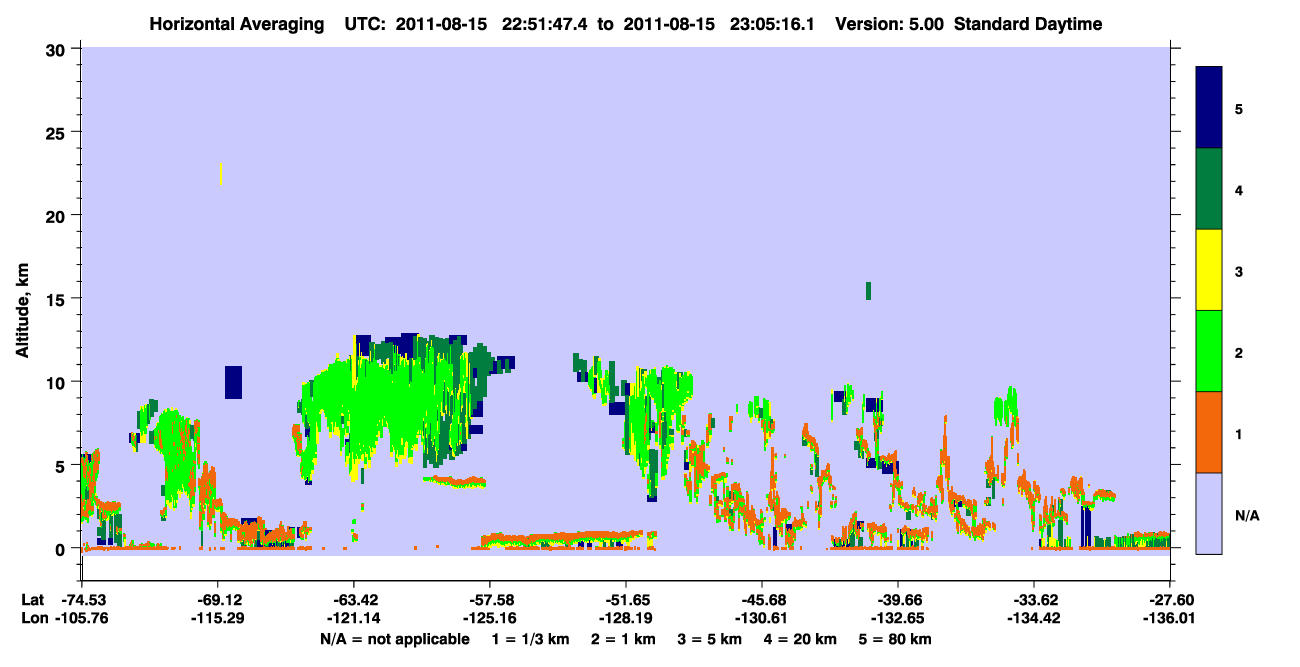
Task: Click legend text 'N/A = not applicable'
Action: click(394, 639)
